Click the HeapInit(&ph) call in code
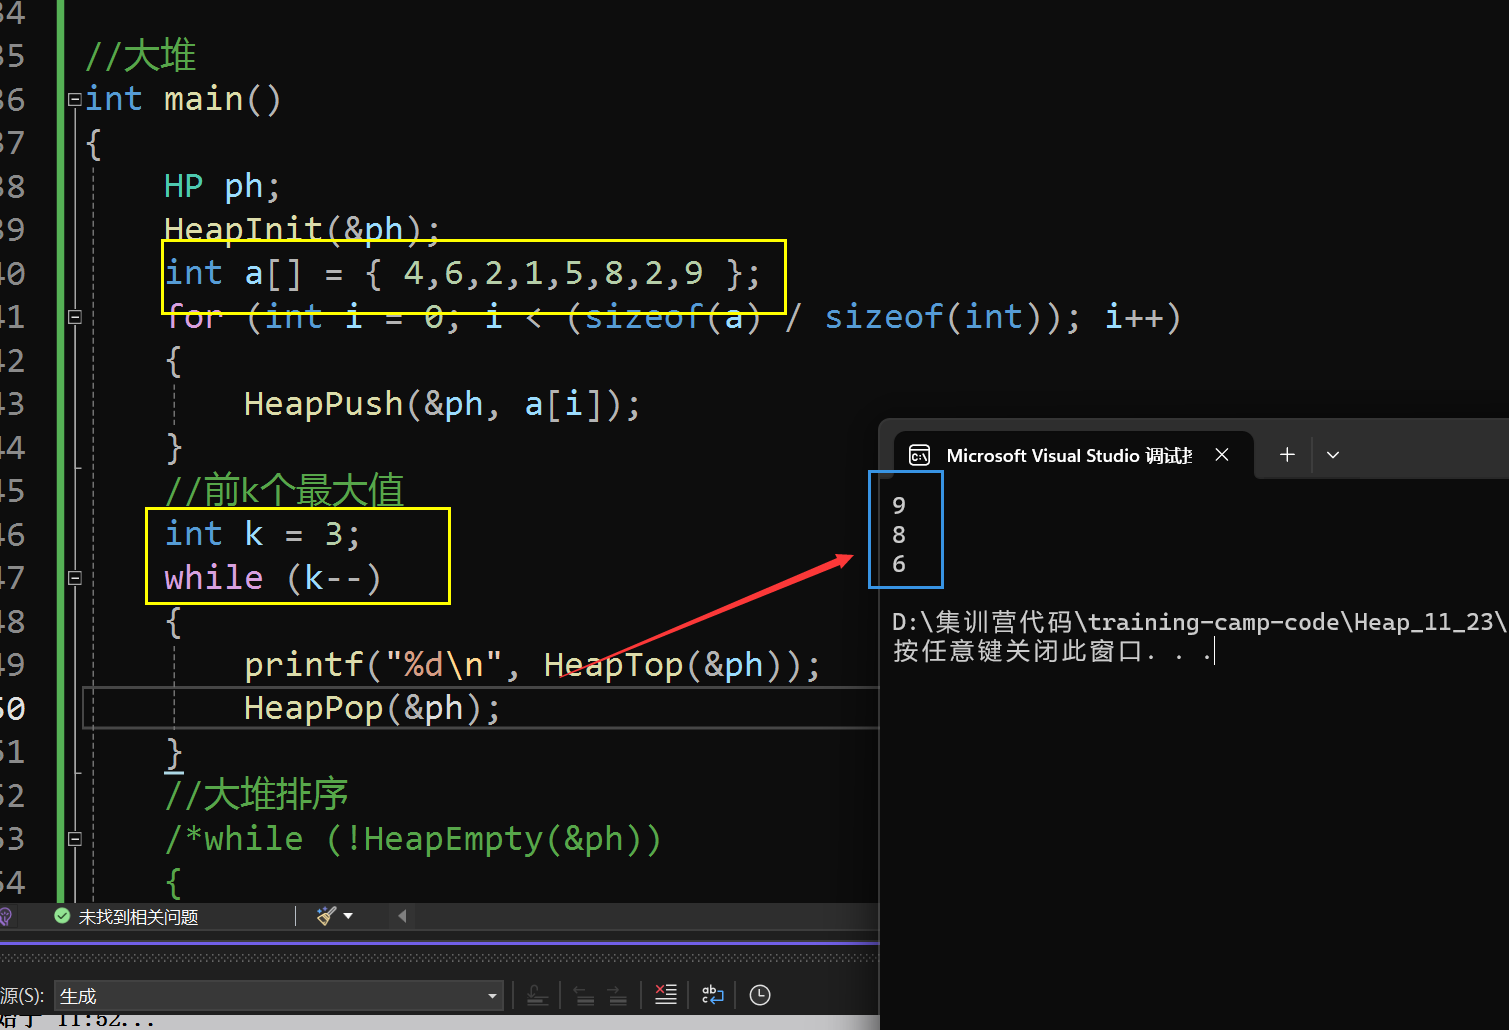This screenshot has height=1030, width=1509. pyautogui.click(x=302, y=230)
